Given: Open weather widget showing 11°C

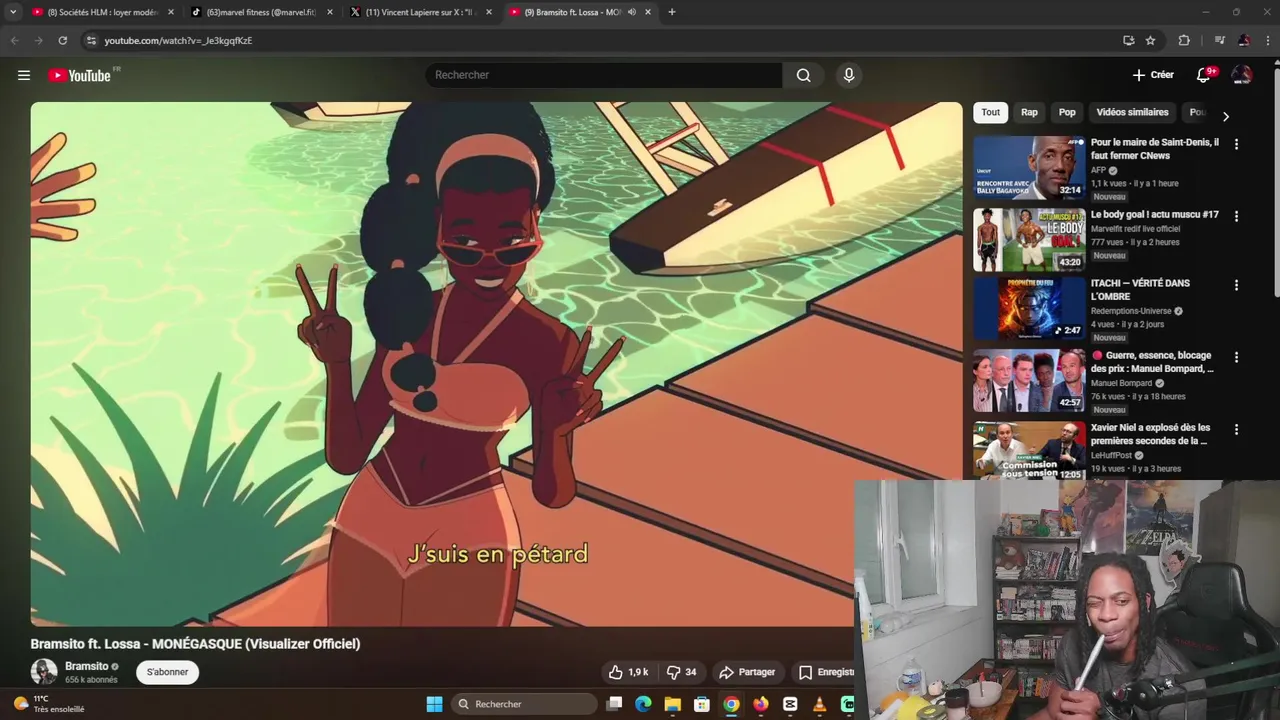Looking at the screenshot, I should [48, 704].
